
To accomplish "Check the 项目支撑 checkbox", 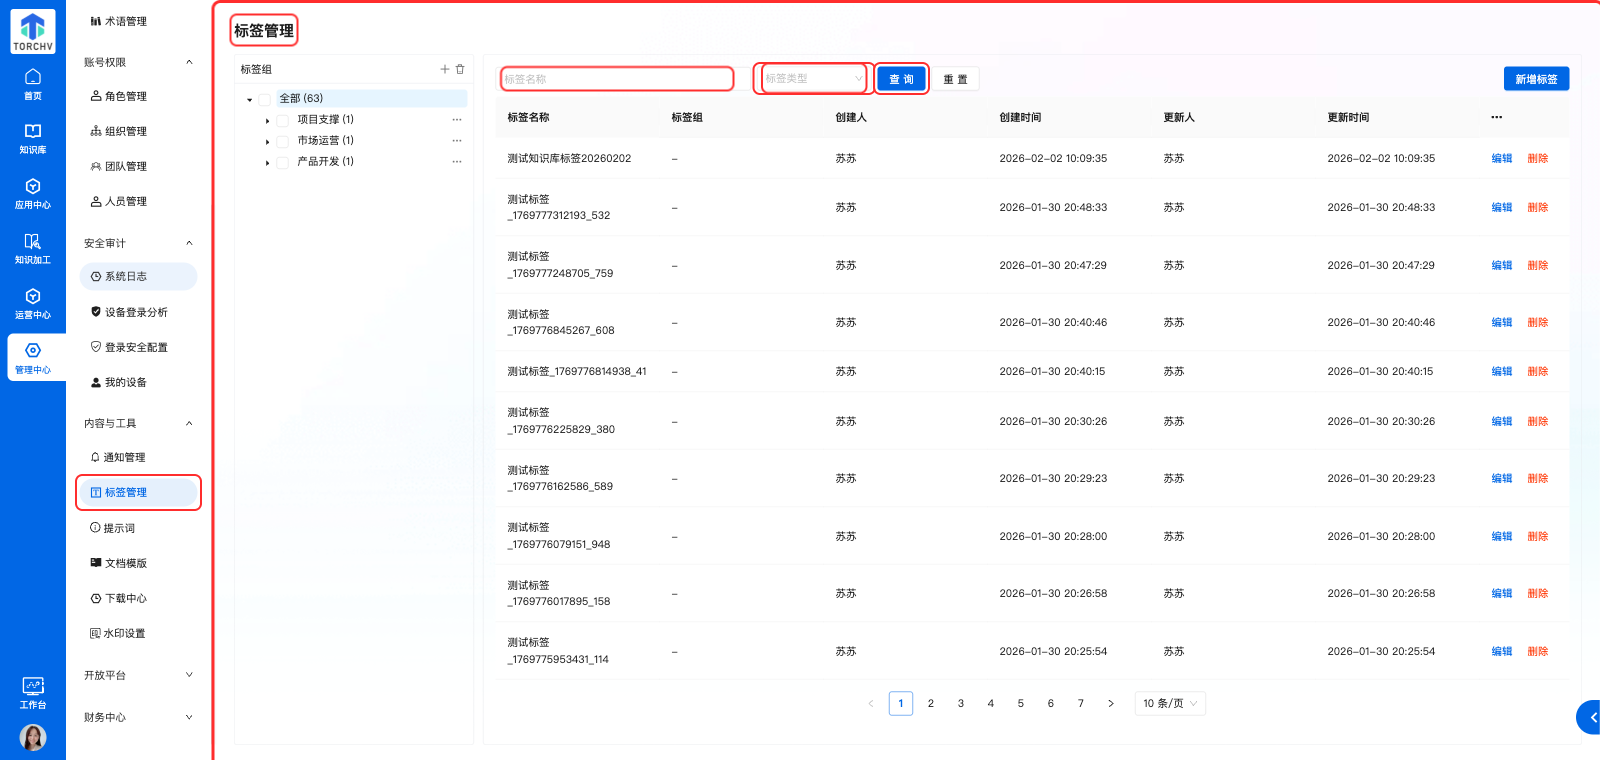I will [283, 120].
